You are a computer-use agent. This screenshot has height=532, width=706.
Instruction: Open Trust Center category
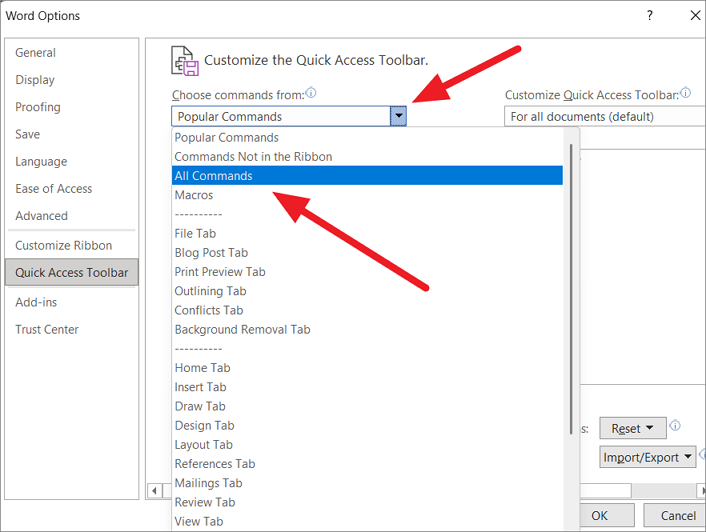tap(72, 329)
